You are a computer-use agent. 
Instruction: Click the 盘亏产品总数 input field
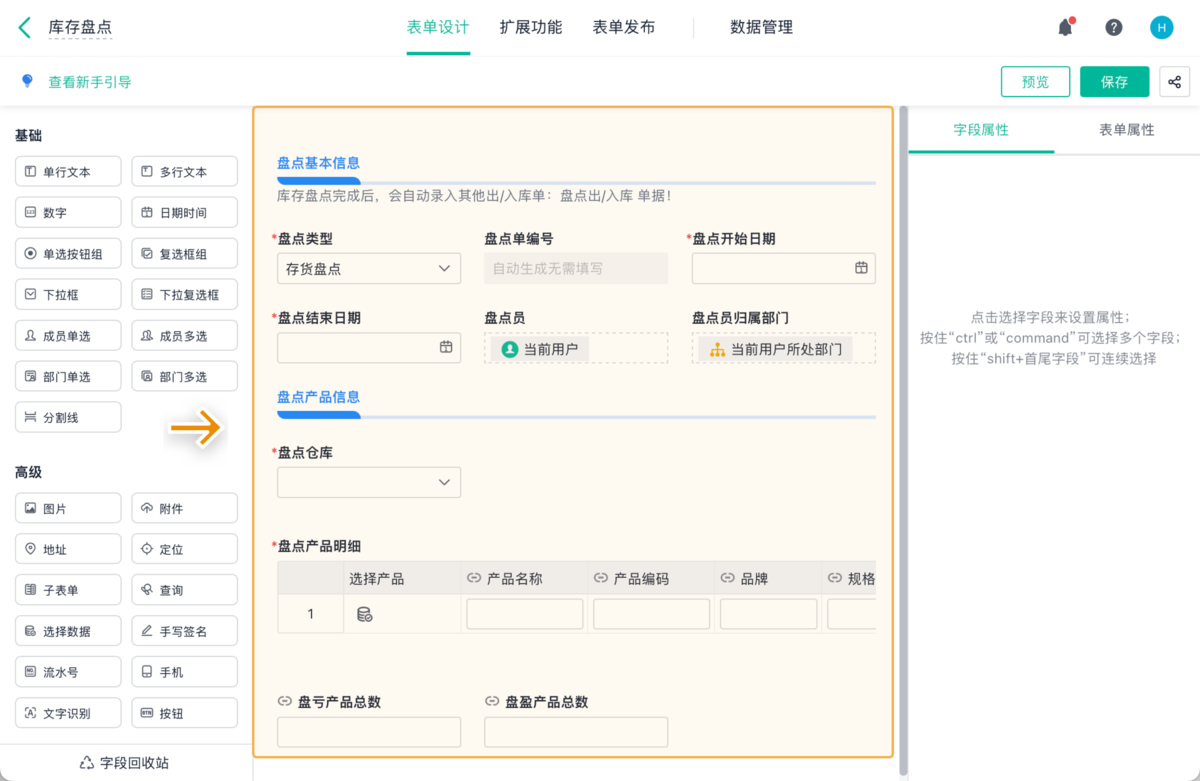368,732
